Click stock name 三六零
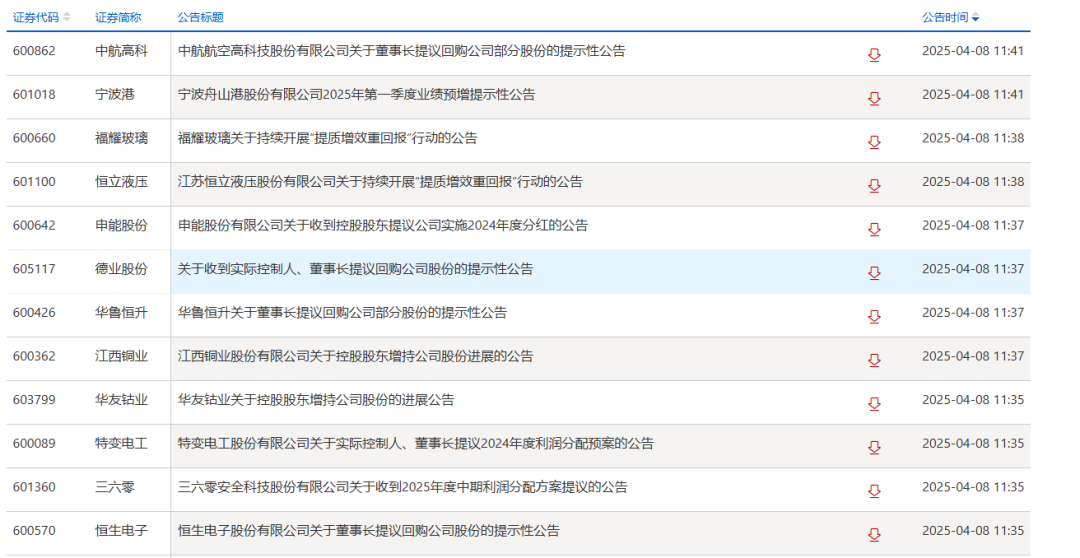The width and height of the screenshot is (1080, 558). [115, 487]
